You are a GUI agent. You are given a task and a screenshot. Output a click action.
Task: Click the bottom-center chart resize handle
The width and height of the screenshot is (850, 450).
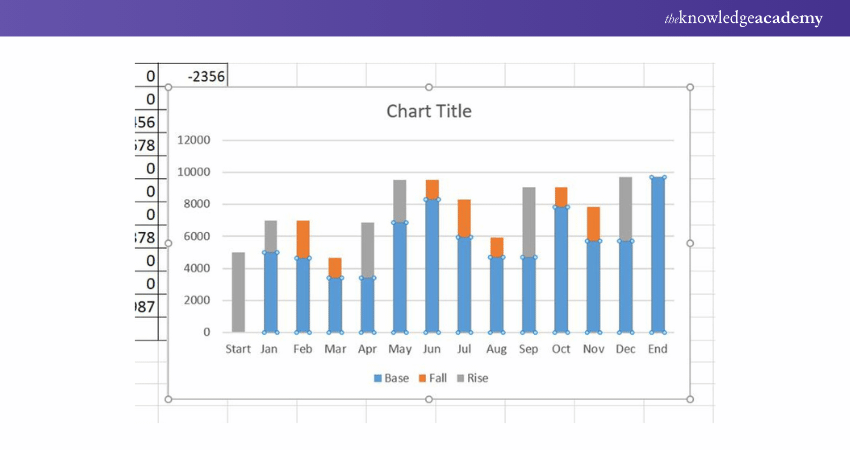429,399
